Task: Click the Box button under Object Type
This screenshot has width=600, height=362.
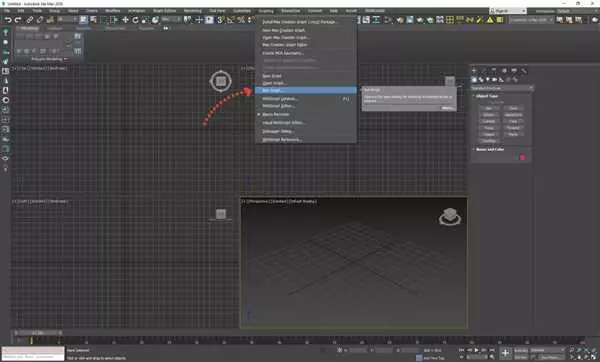Action: [489, 108]
